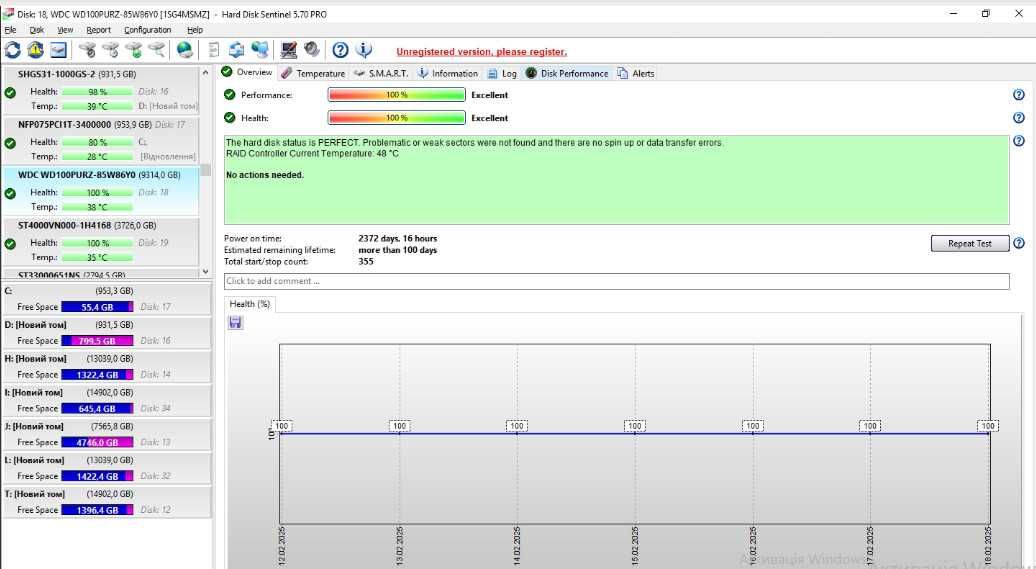Click the Refresh disk status toolbar icon
1036x569 pixels.
(13, 50)
